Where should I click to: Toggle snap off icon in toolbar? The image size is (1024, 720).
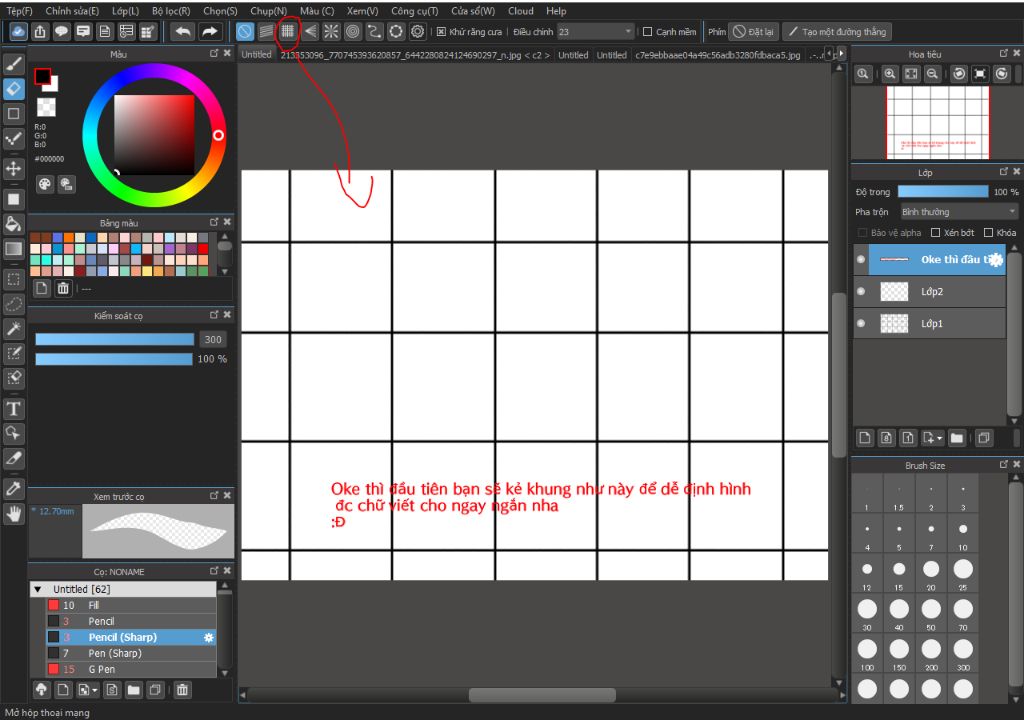point(244,31)
